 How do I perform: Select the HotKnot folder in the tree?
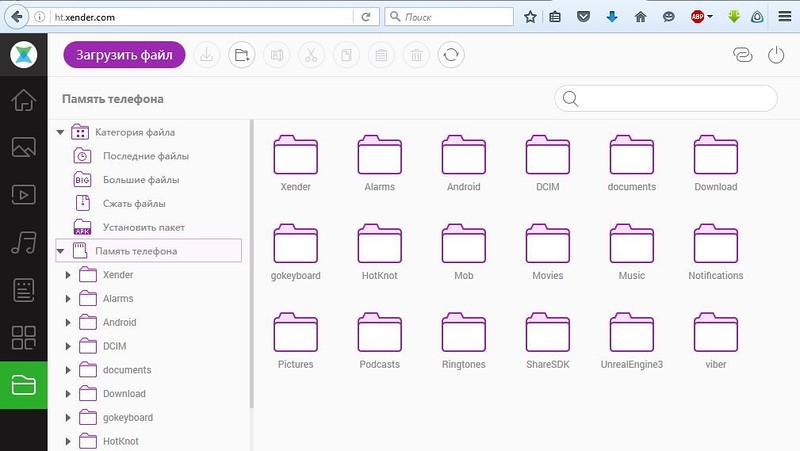(120, 441)
